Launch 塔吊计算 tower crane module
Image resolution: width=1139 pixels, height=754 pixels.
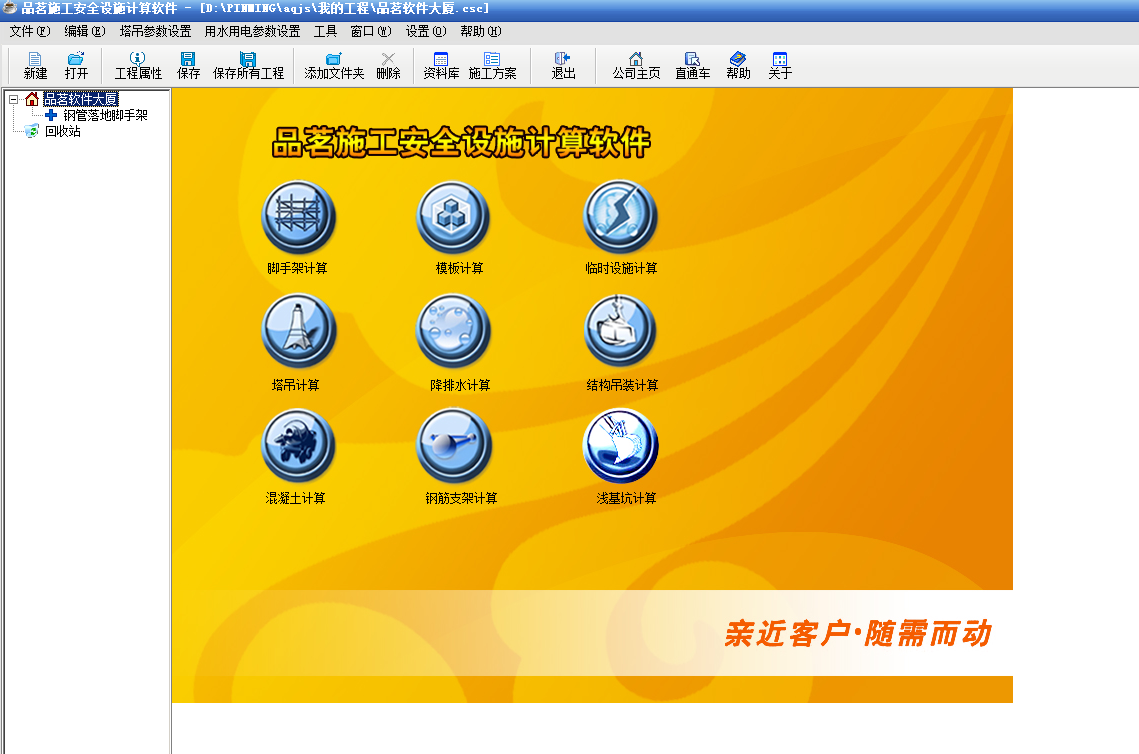click(x=298, y=331)
